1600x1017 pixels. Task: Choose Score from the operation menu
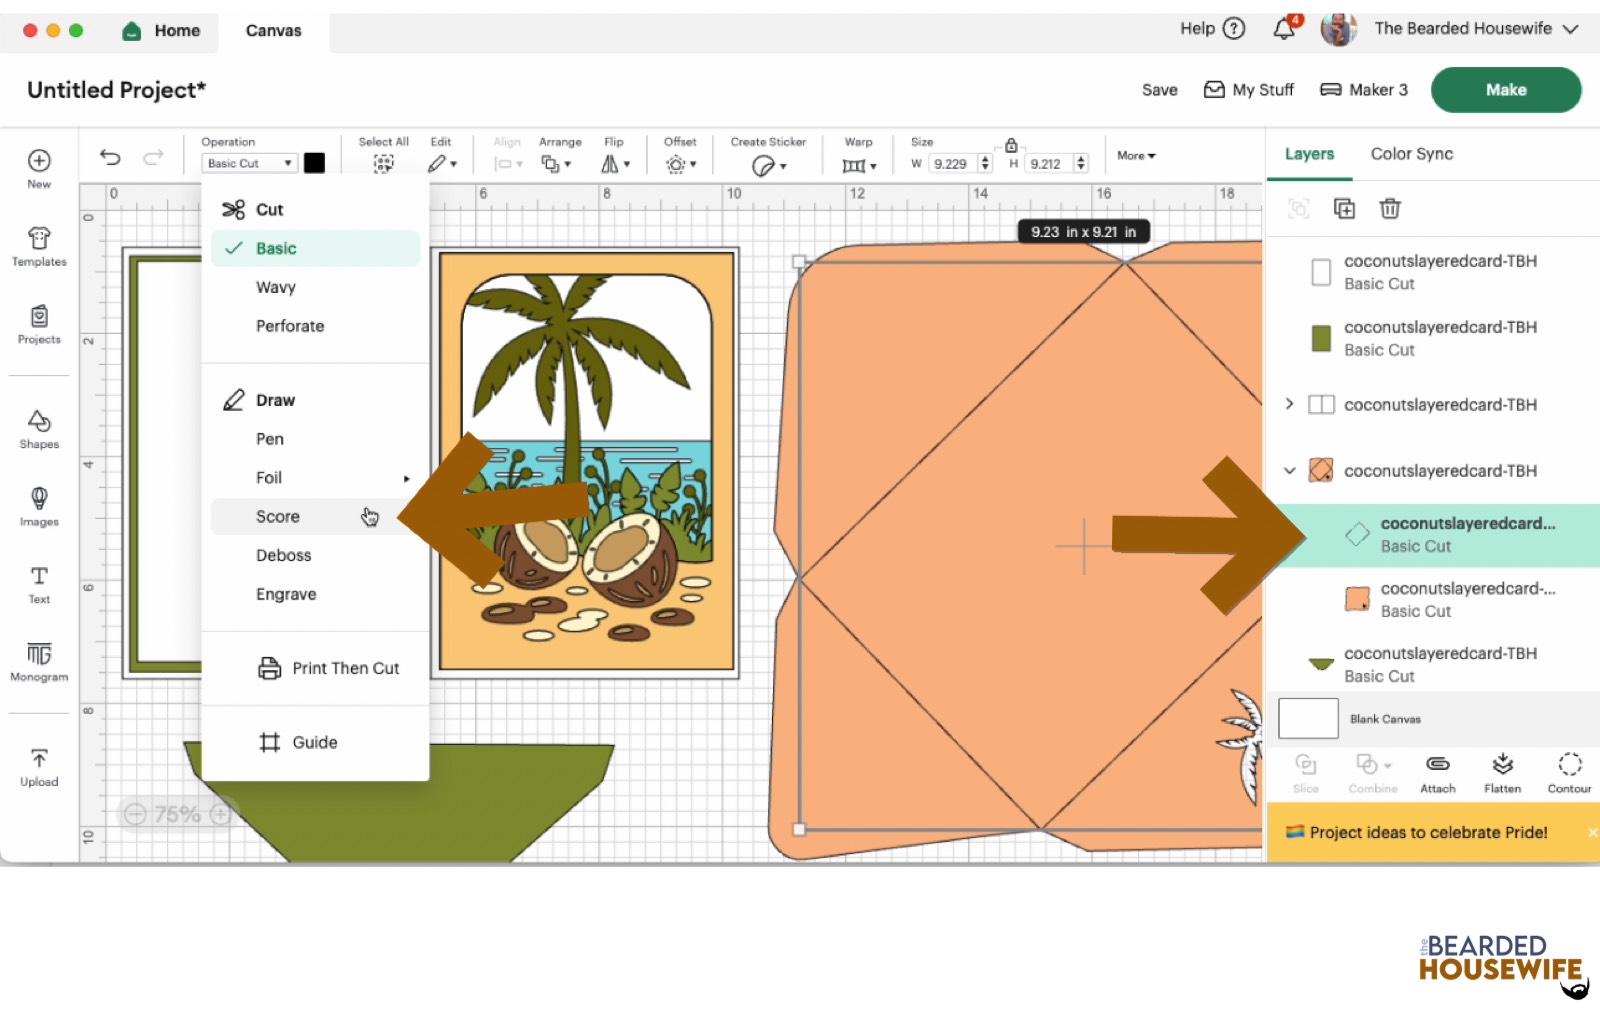(278, 516)
